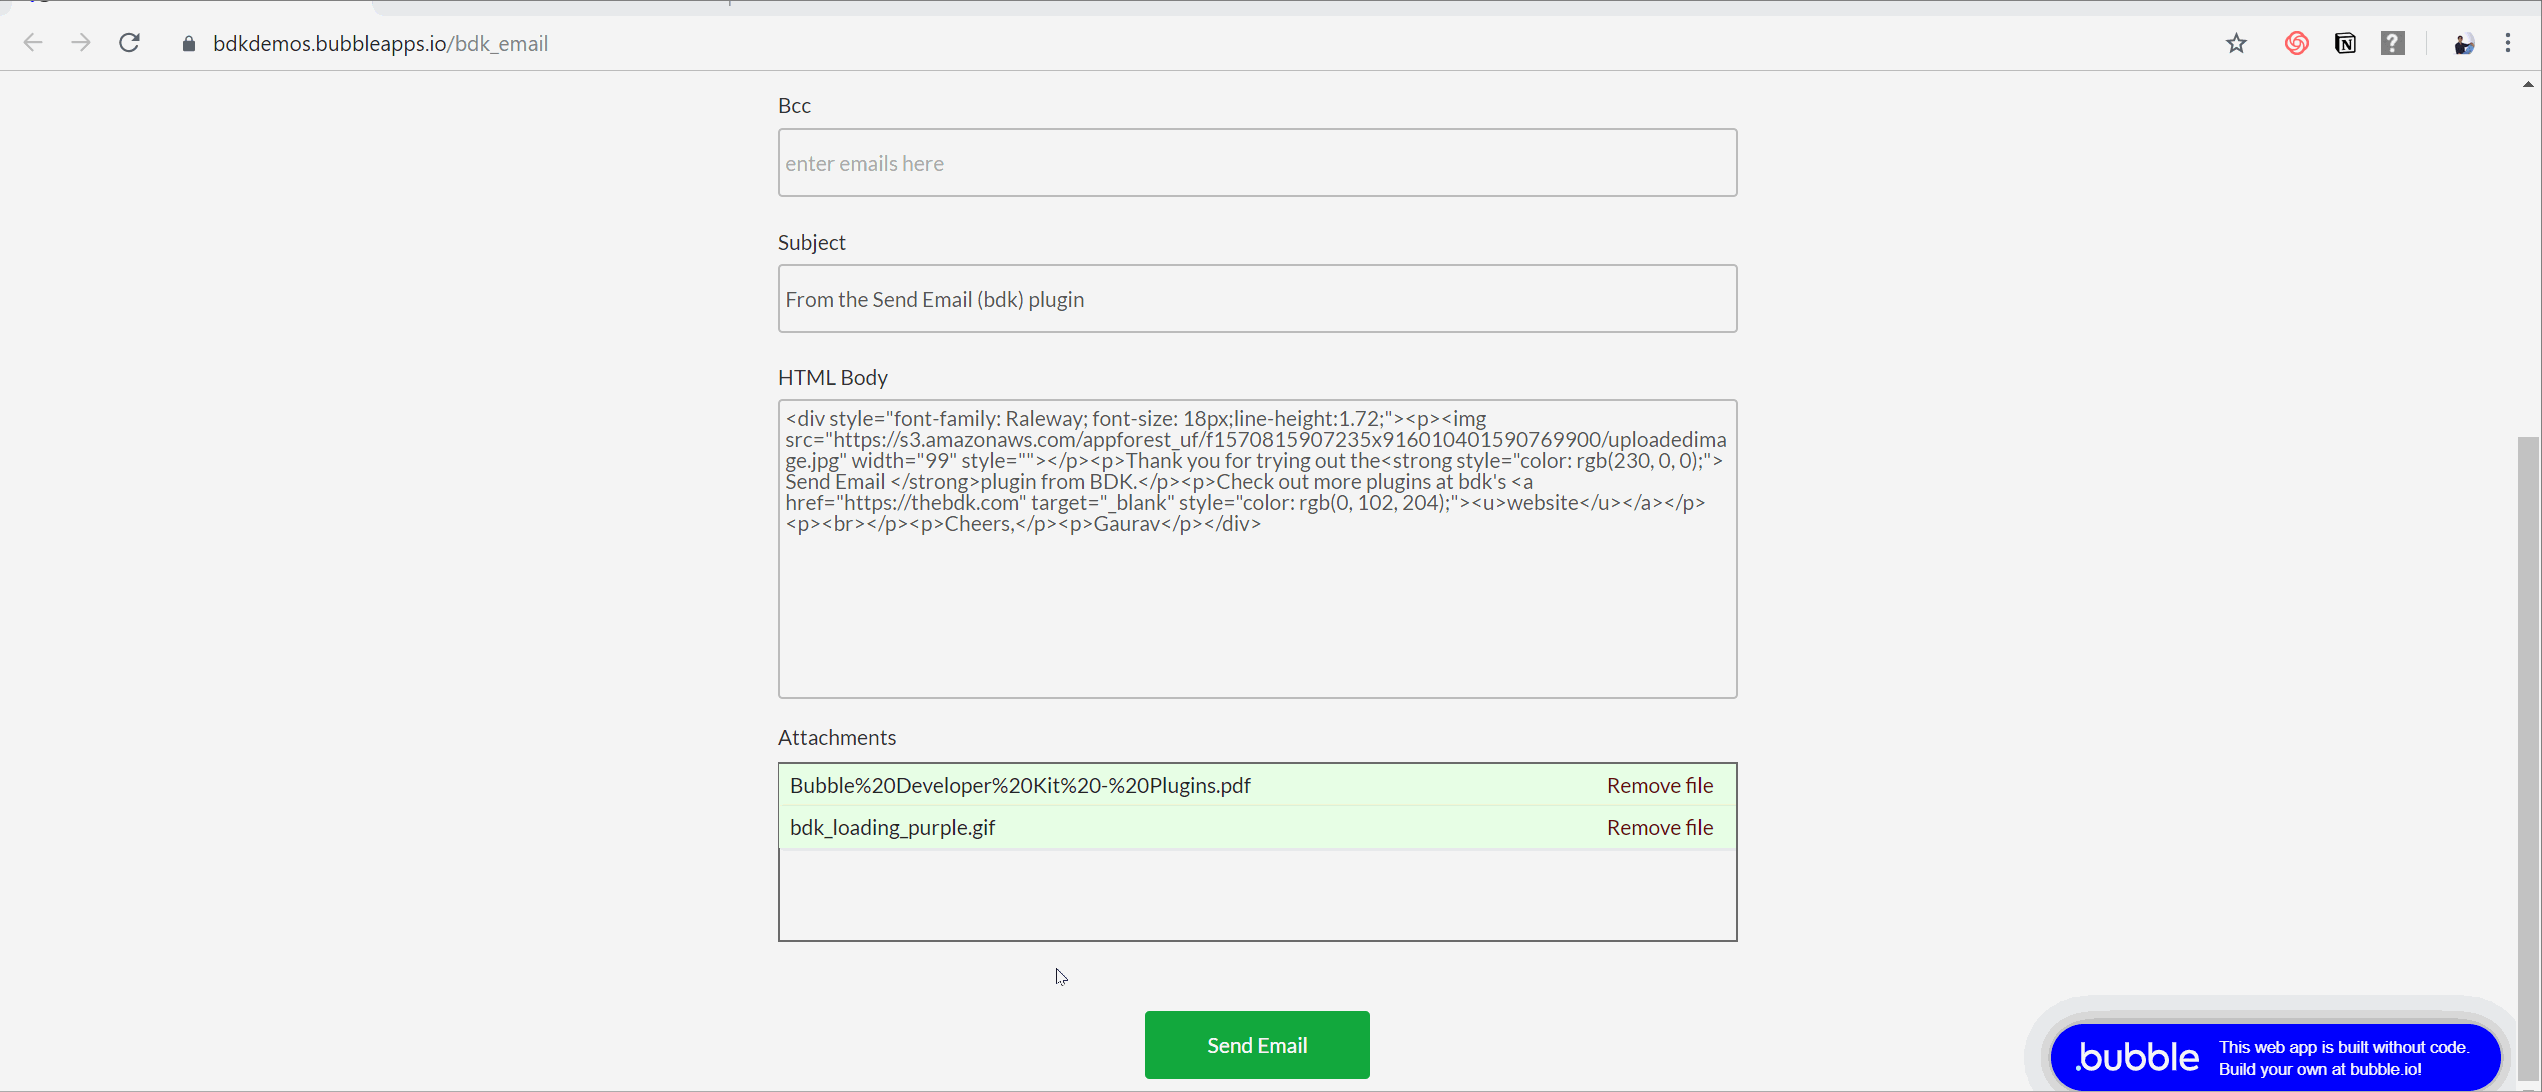
Task: Click inside the HTML Body textarea
Action: 1257,610
